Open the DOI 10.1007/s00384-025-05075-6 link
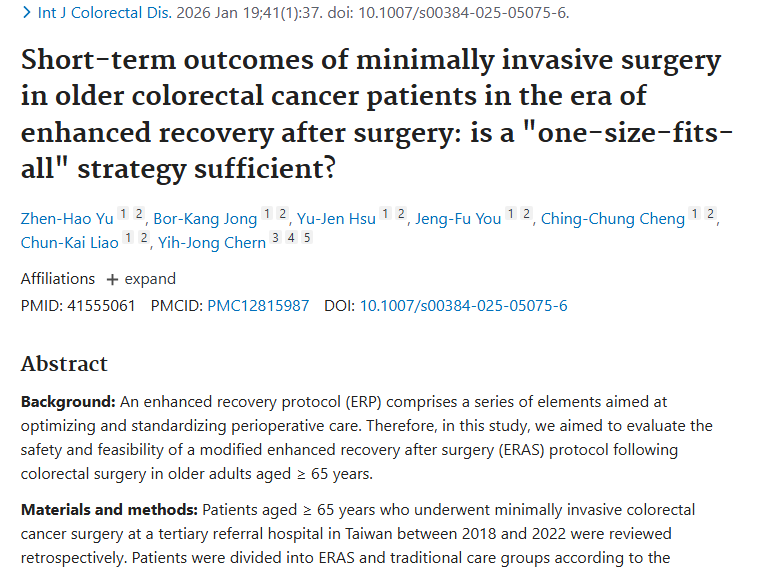 tap(463, 305)
